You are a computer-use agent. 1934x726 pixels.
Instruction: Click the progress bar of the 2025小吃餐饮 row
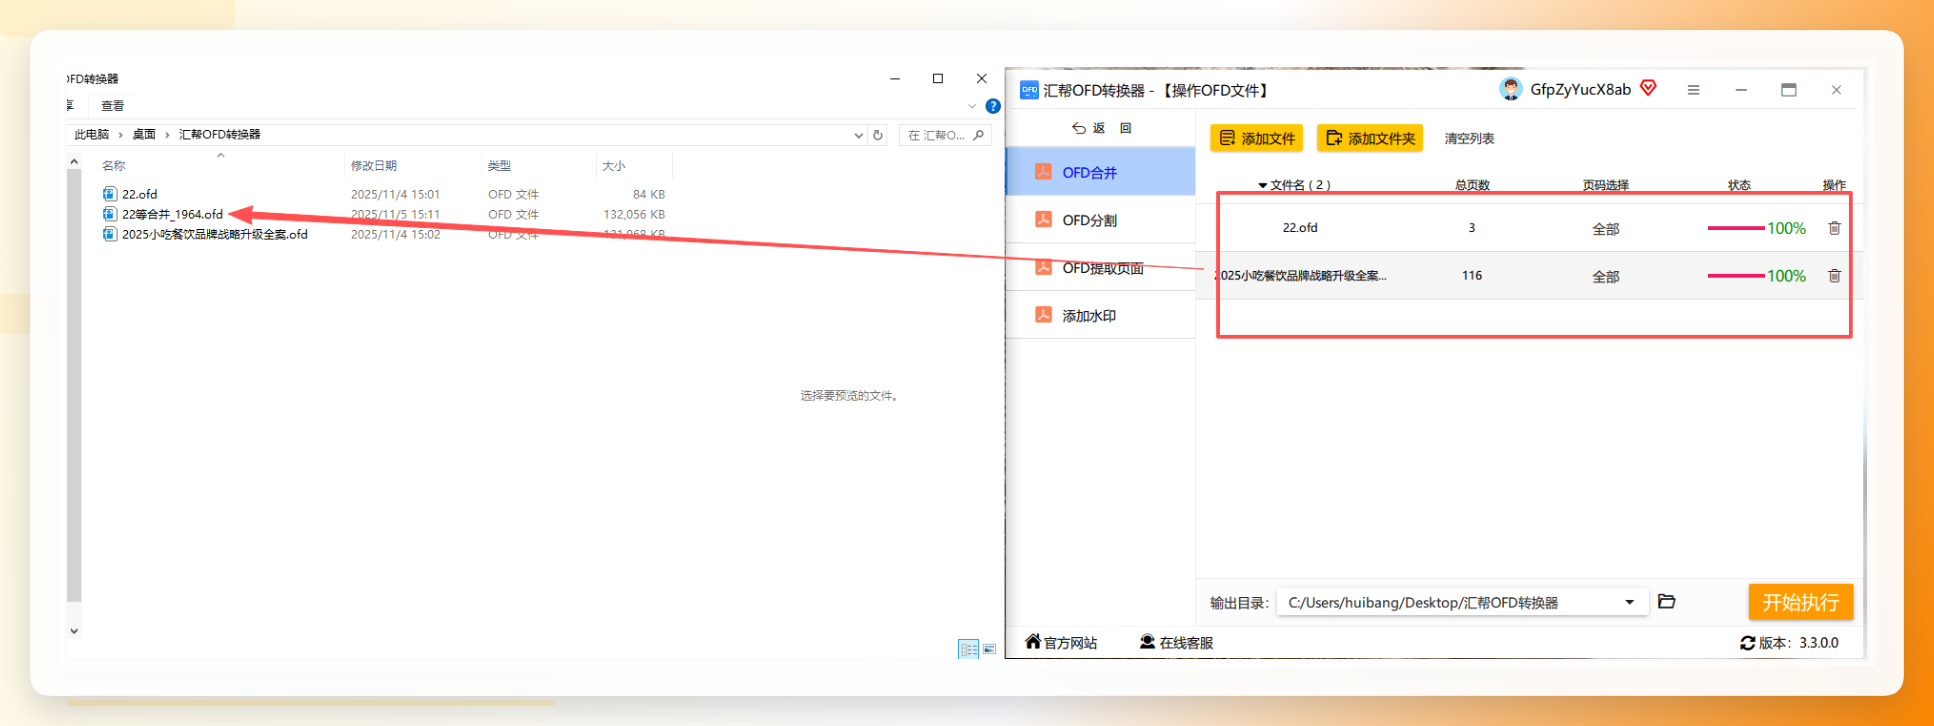pos(1735,276)
